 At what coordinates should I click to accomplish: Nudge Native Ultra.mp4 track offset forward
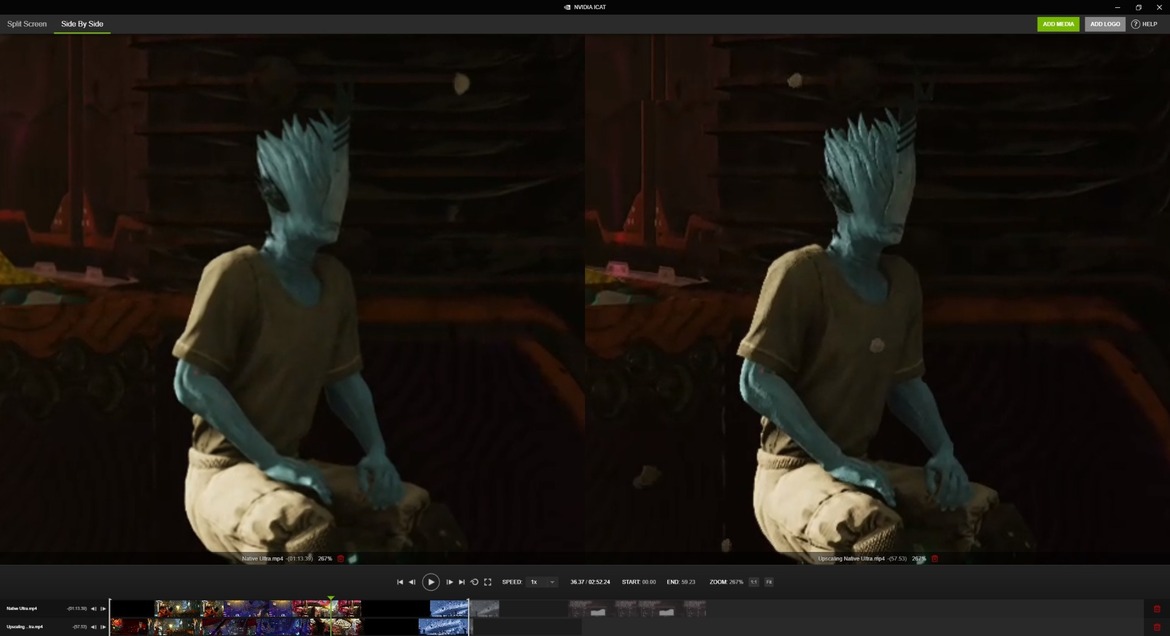click(x=103, y=609)
